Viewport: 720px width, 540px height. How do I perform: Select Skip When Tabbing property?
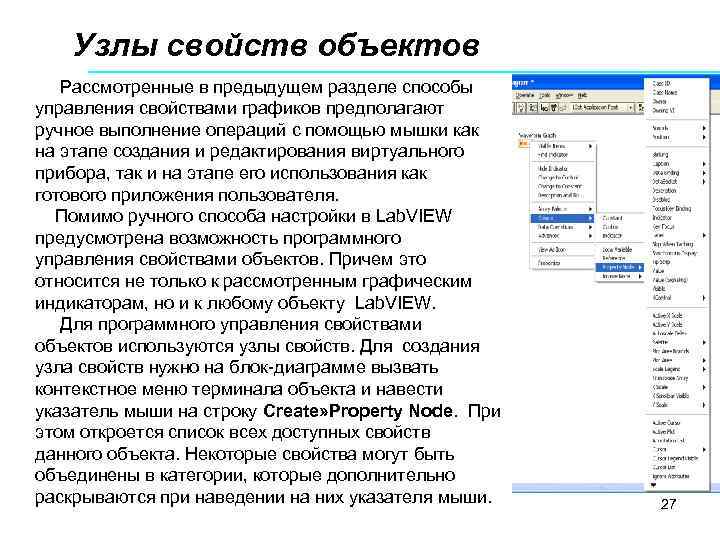pyautogui.click(x=673, y=244)
